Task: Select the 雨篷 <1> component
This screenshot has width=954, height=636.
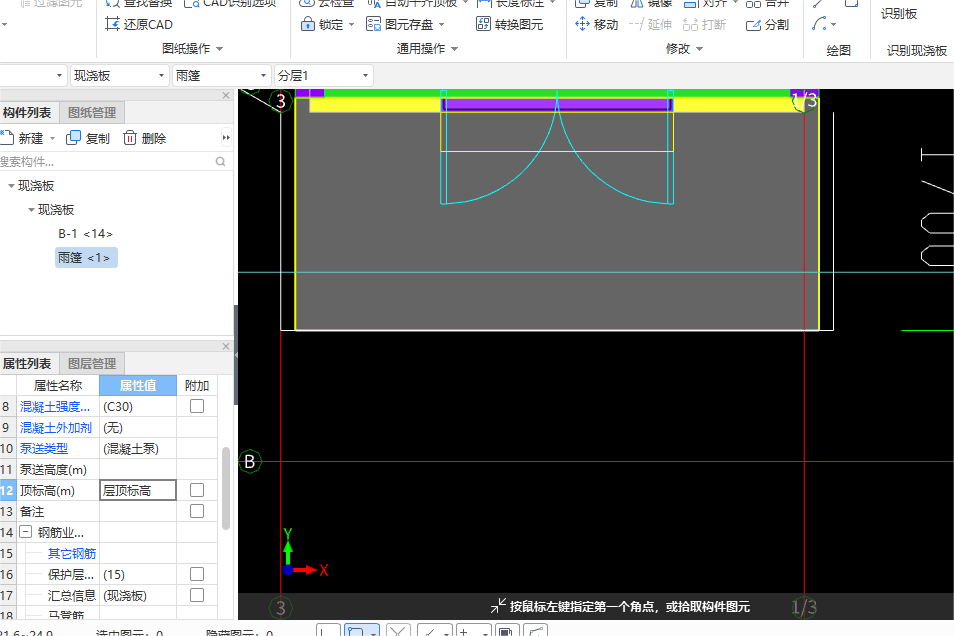Action: pyautogui.click(x=86, y=257)
